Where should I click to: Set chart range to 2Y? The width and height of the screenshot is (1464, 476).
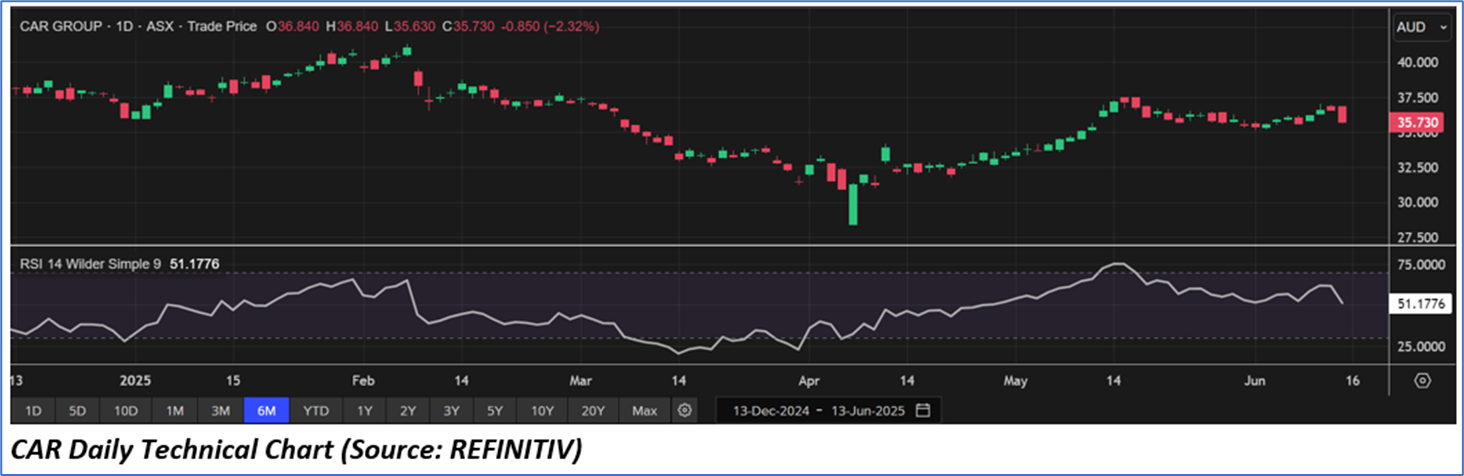[410, 411]
